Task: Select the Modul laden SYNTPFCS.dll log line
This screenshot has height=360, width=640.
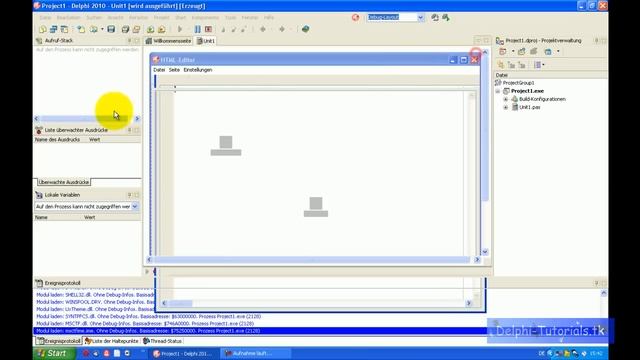Action: (149, 316)
